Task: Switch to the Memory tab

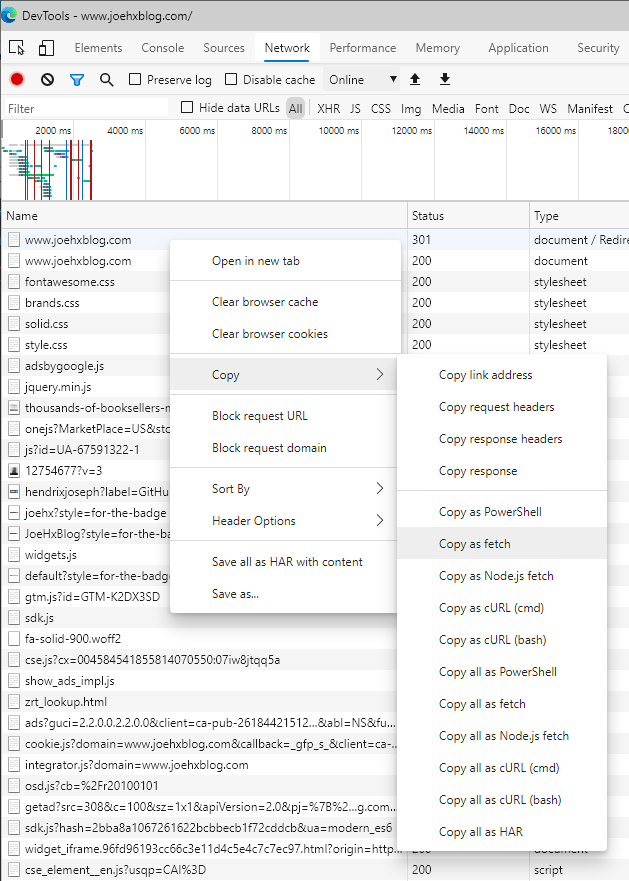Action: coord(437,48)
